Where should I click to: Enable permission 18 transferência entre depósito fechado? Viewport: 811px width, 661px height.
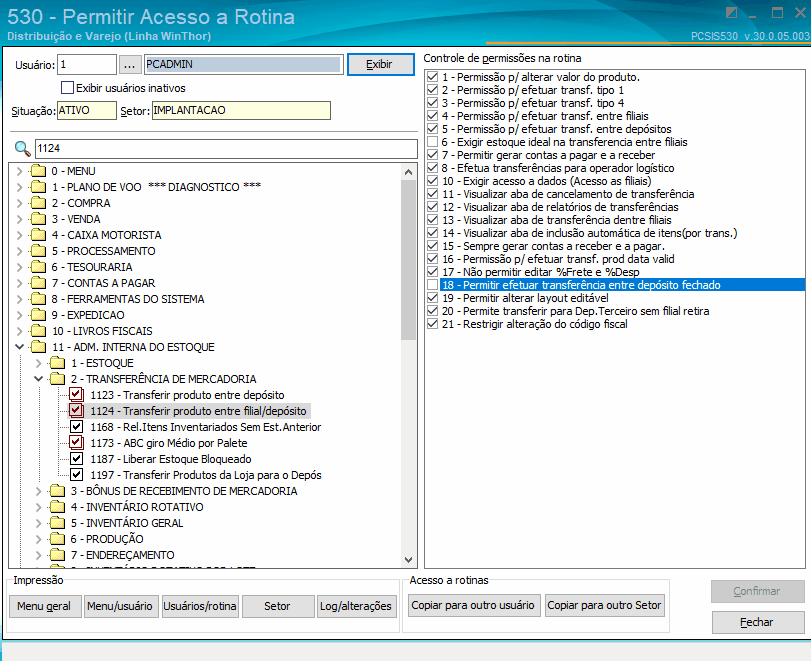point(432,285)
